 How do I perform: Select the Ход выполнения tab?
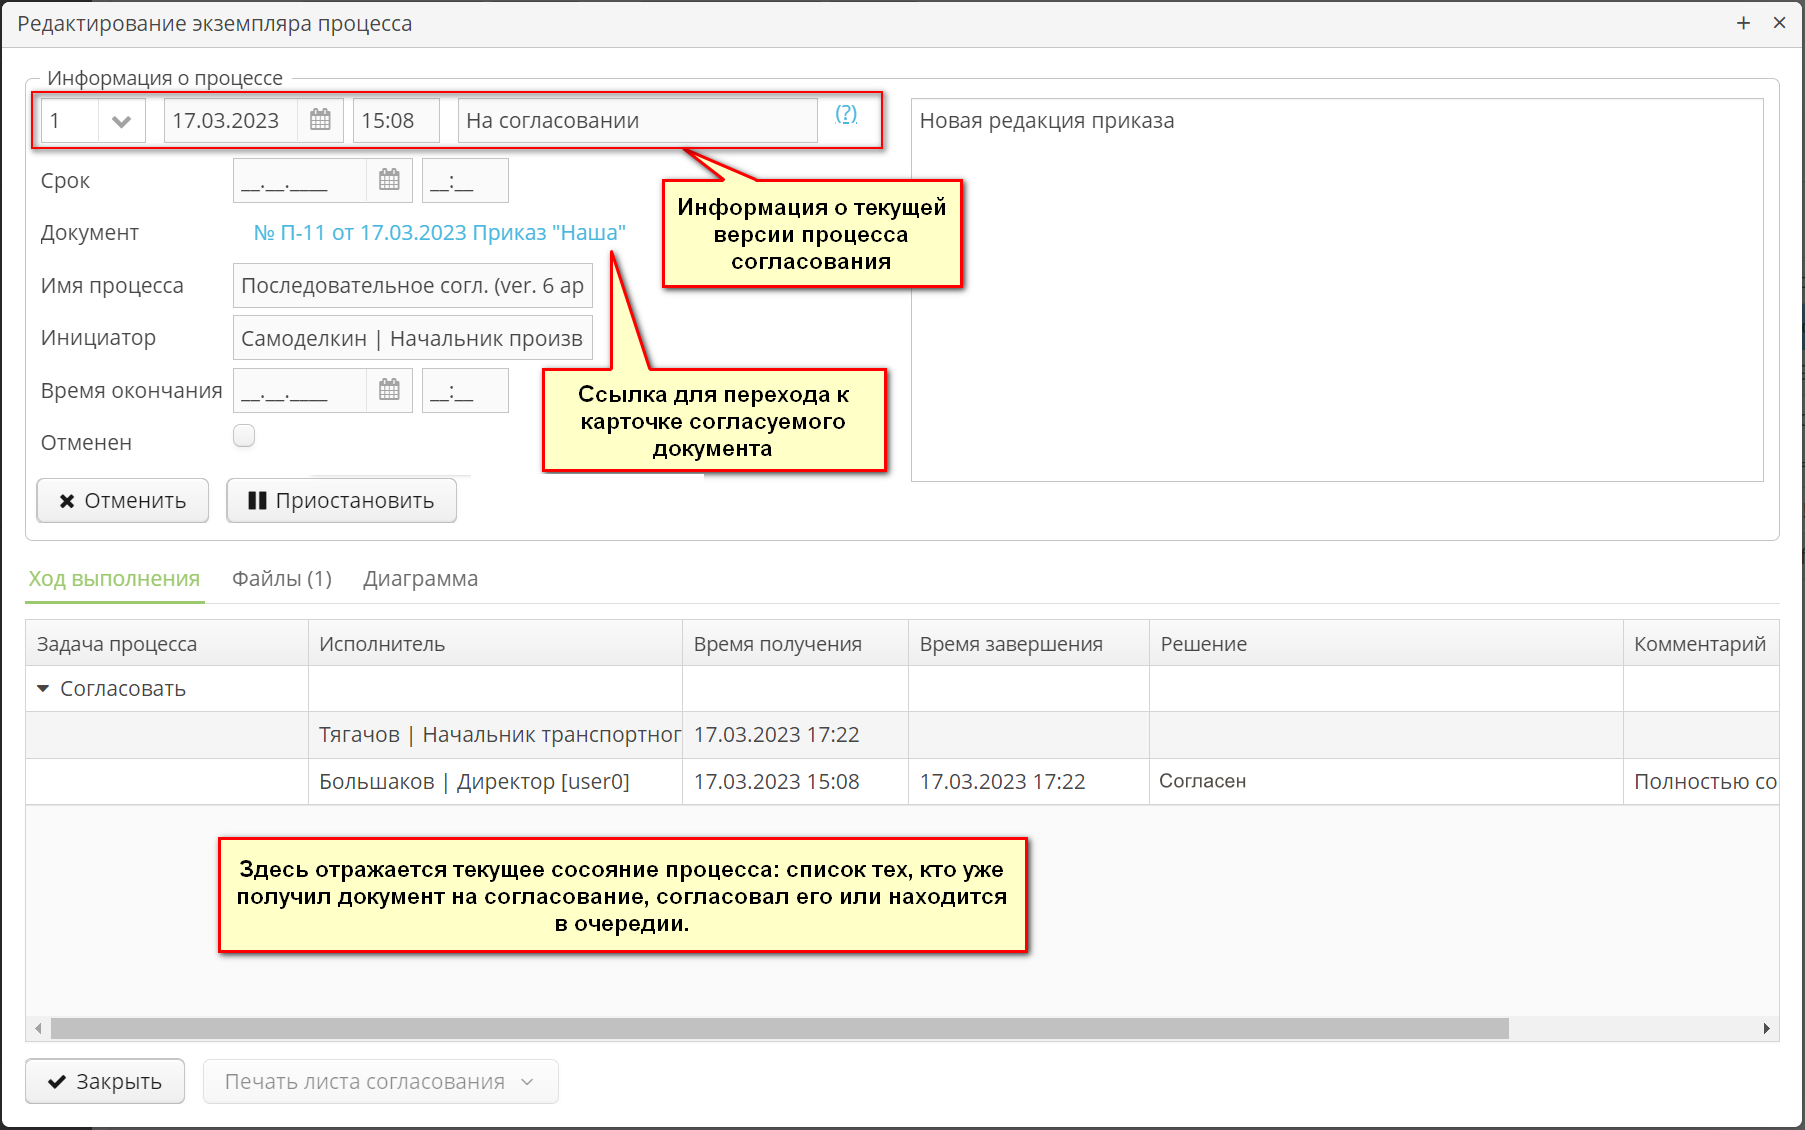(x=114, y=578)
